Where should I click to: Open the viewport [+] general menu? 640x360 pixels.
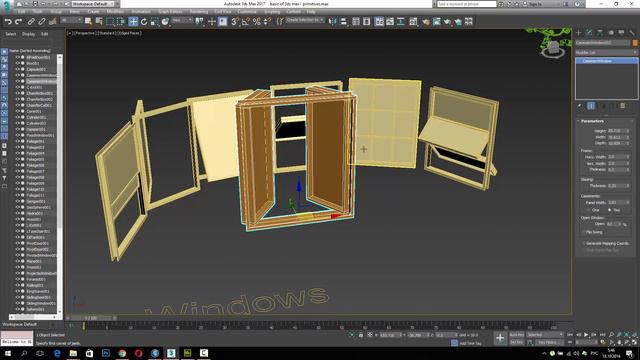click(69, 33)
